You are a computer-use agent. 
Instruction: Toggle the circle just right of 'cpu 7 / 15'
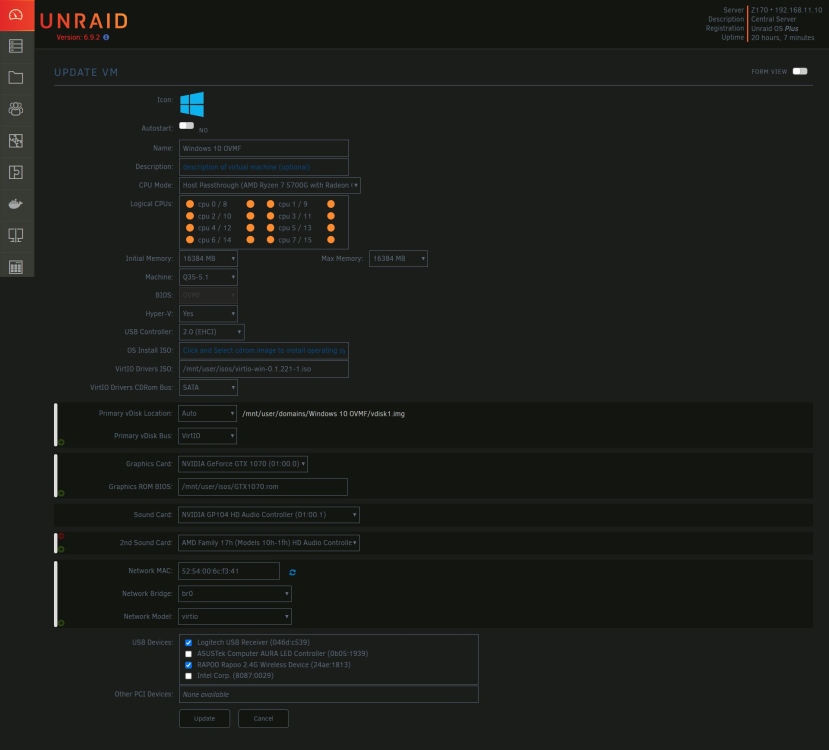click(331, 240)
